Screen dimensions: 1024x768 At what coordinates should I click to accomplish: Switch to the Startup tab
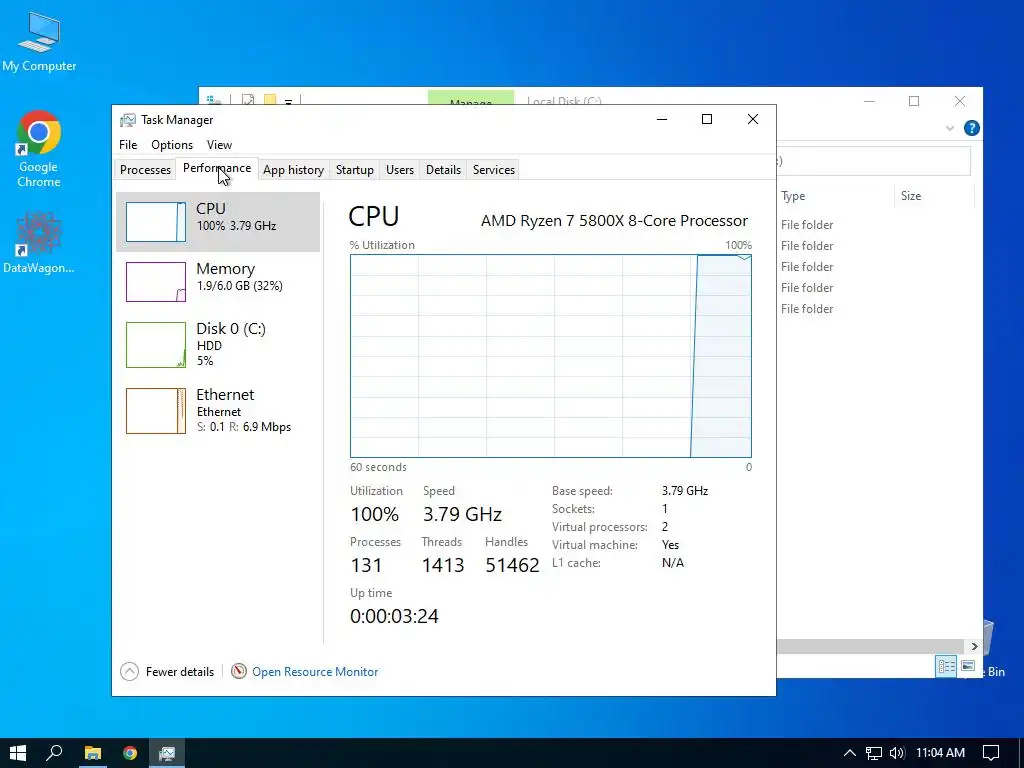click(355, 170)
